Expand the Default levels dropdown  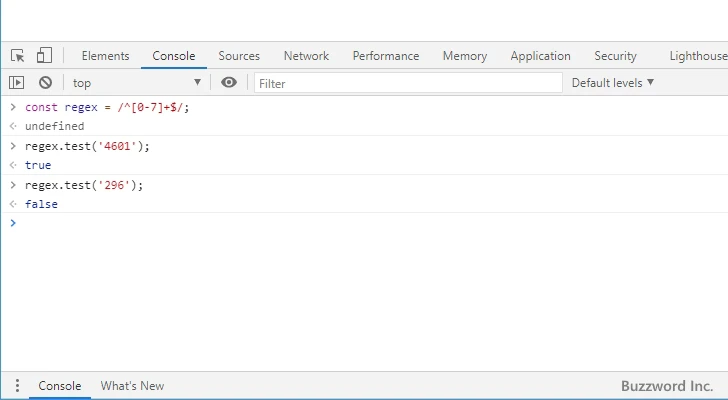(612, 83)
